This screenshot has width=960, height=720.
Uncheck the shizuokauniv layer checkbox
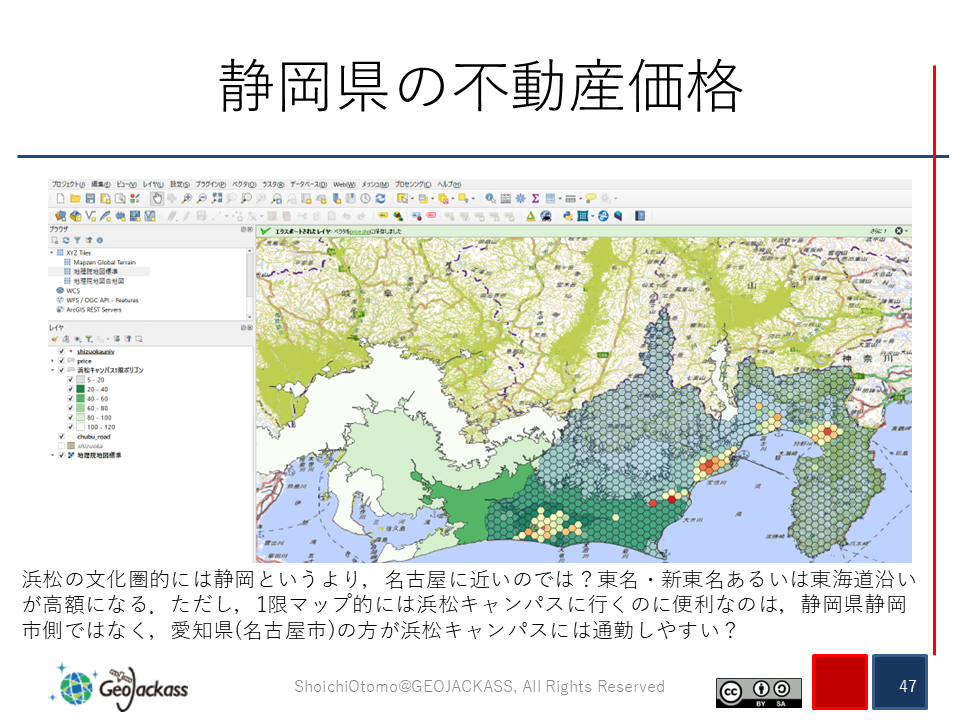click(61, 351)
